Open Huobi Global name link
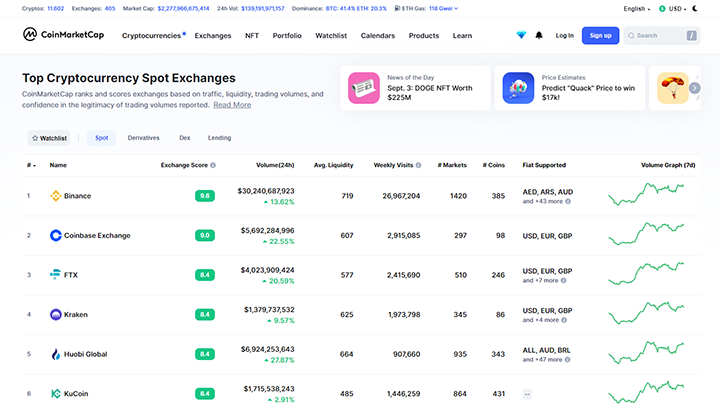 85,354
